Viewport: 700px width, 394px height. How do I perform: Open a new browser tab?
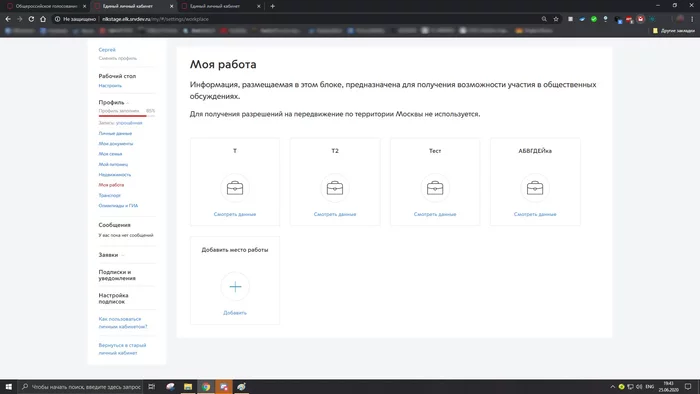(272, 6)
